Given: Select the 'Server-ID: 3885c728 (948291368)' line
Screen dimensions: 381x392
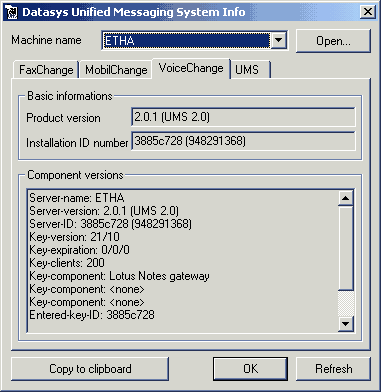Looking at the screenshot, I should pos(110,224).
